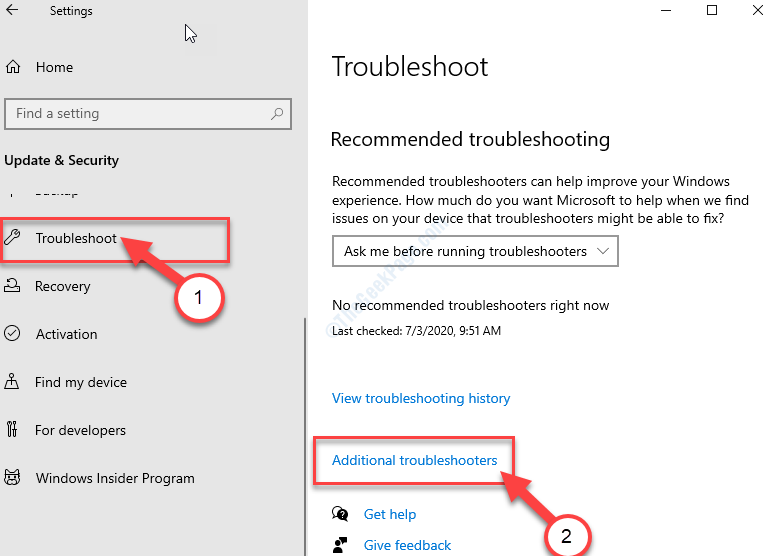Click the Find my device icon

click(x=13, y=382)
